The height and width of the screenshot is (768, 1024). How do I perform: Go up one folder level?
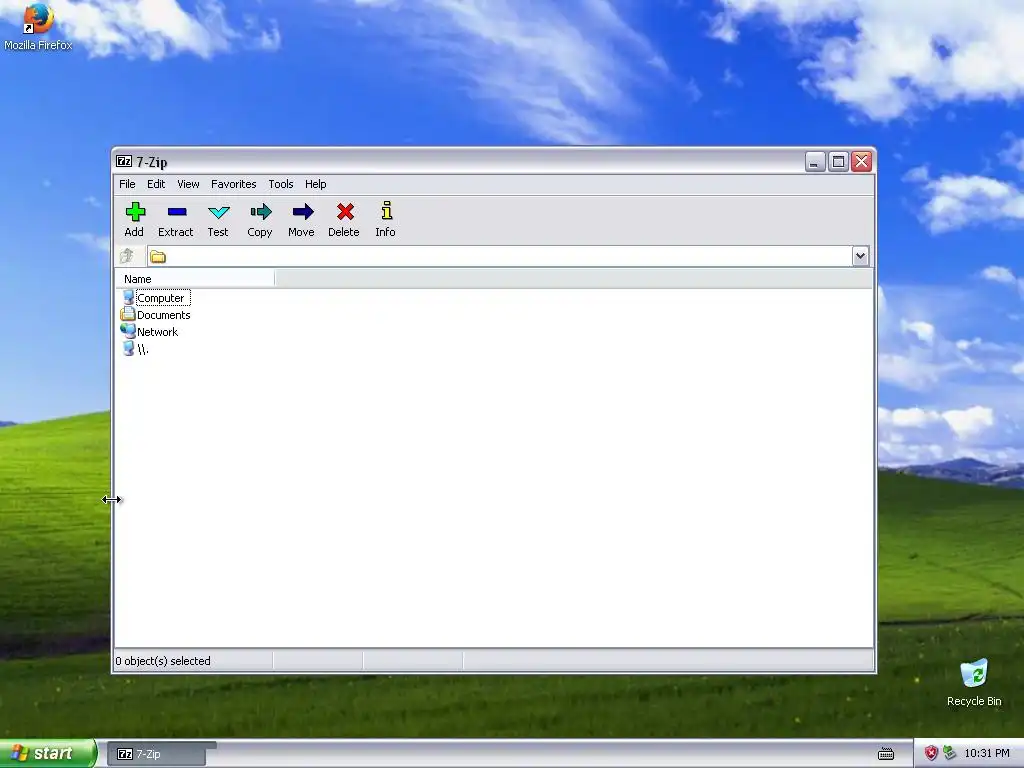127,256
